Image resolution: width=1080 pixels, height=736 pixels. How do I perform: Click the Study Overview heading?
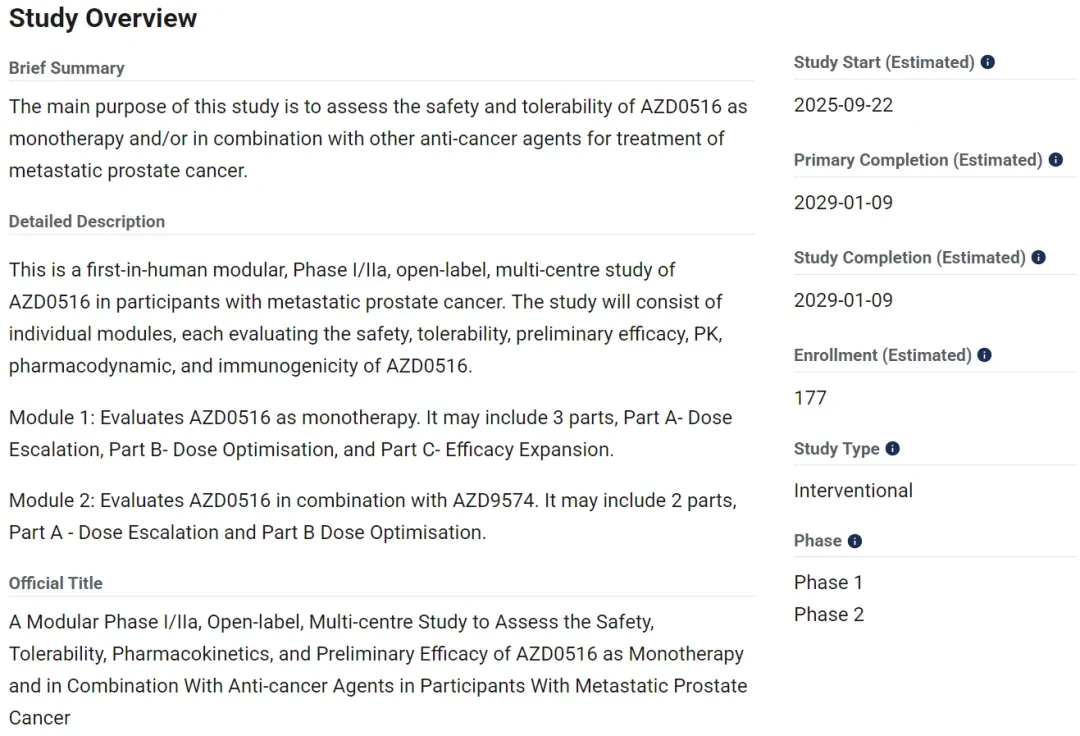click(x=103, y=19)
